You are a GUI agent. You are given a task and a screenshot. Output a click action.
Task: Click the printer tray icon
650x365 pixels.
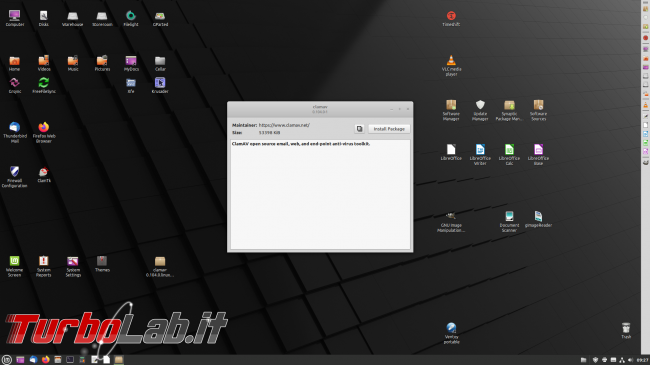pyautogui.click(x=604, y=360)
